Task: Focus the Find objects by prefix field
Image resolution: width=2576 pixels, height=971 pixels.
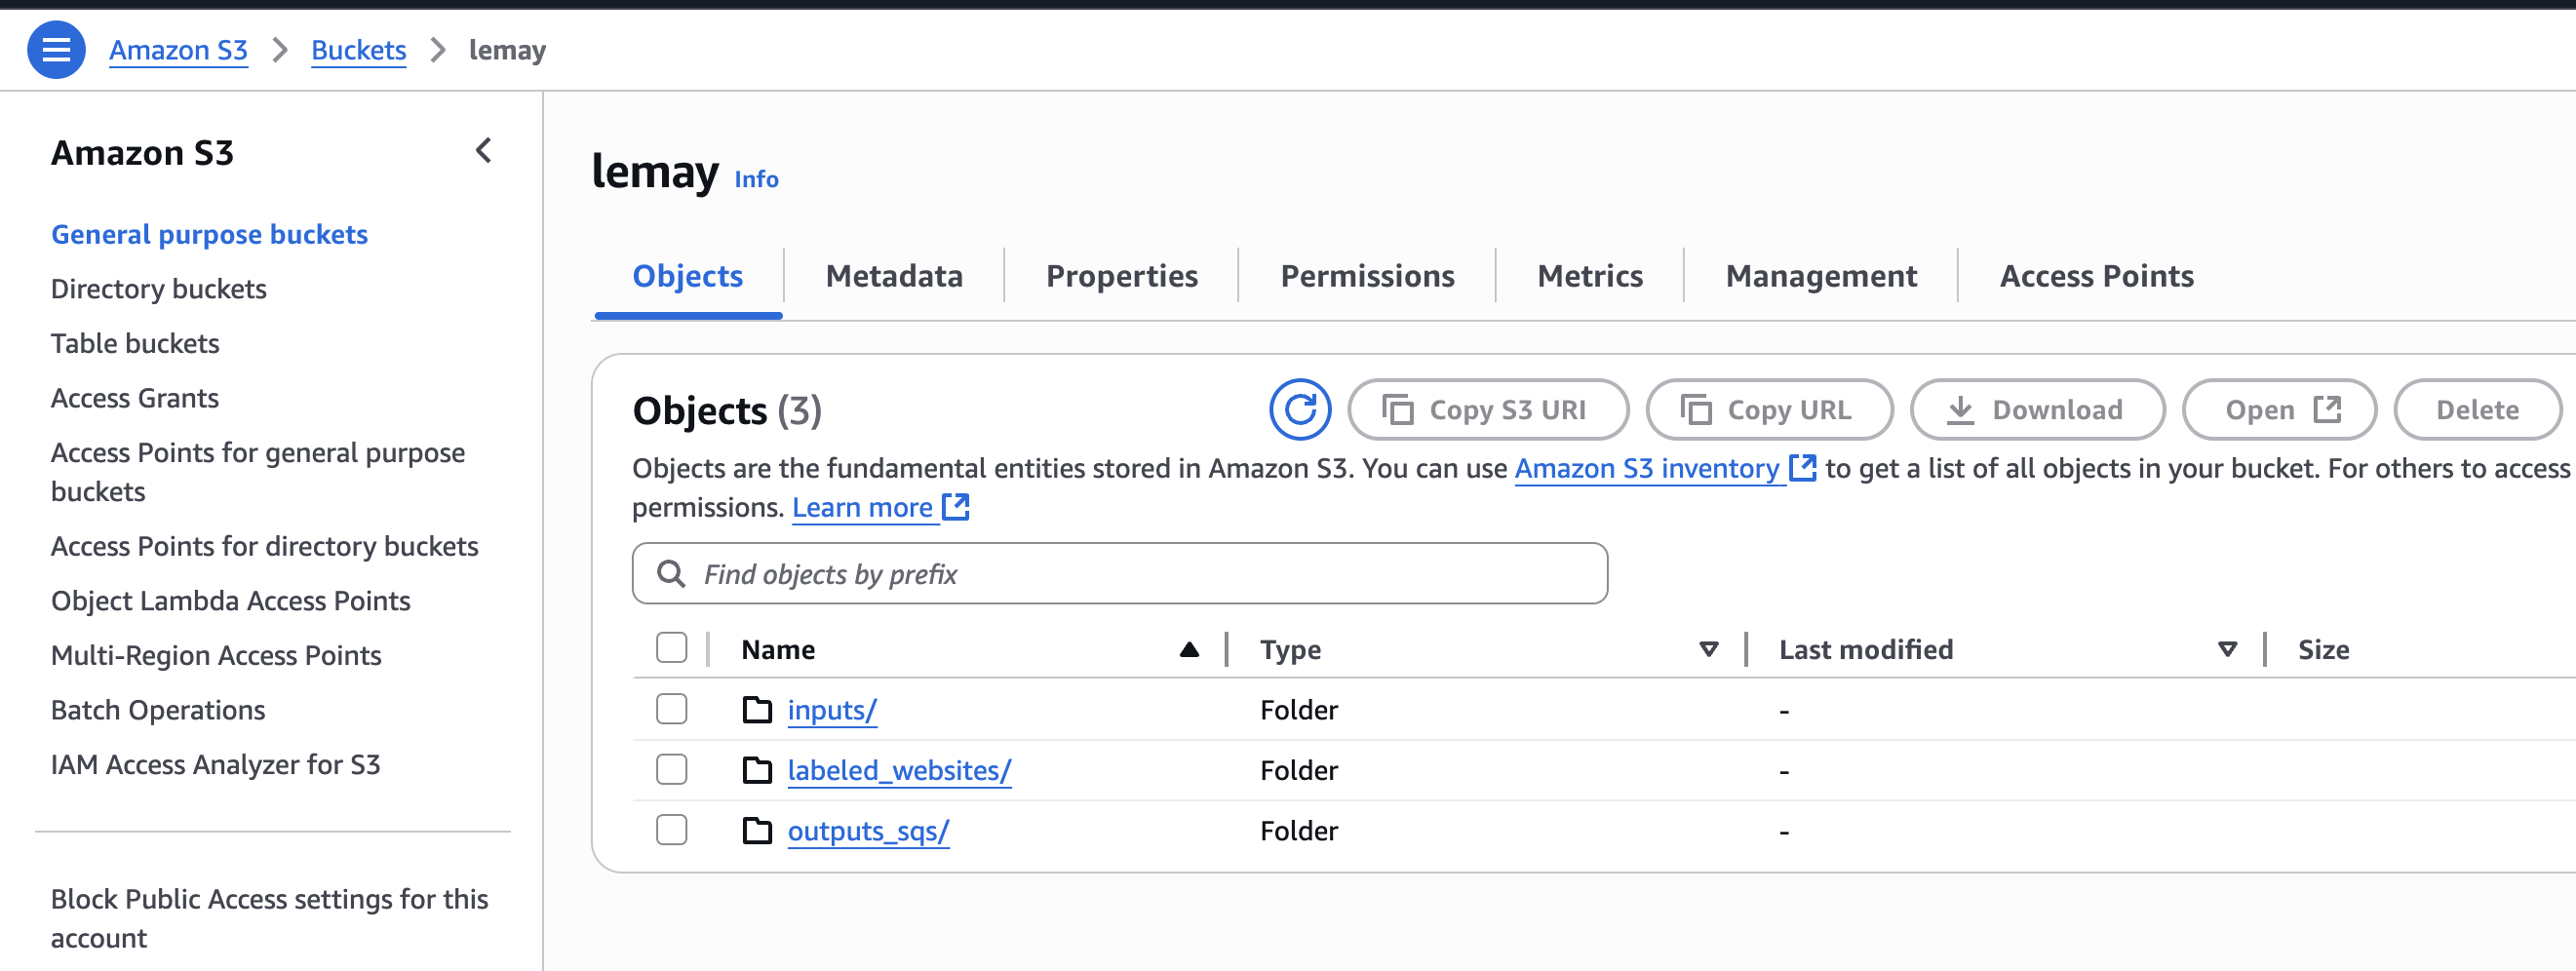Action: coord(1140,574)
